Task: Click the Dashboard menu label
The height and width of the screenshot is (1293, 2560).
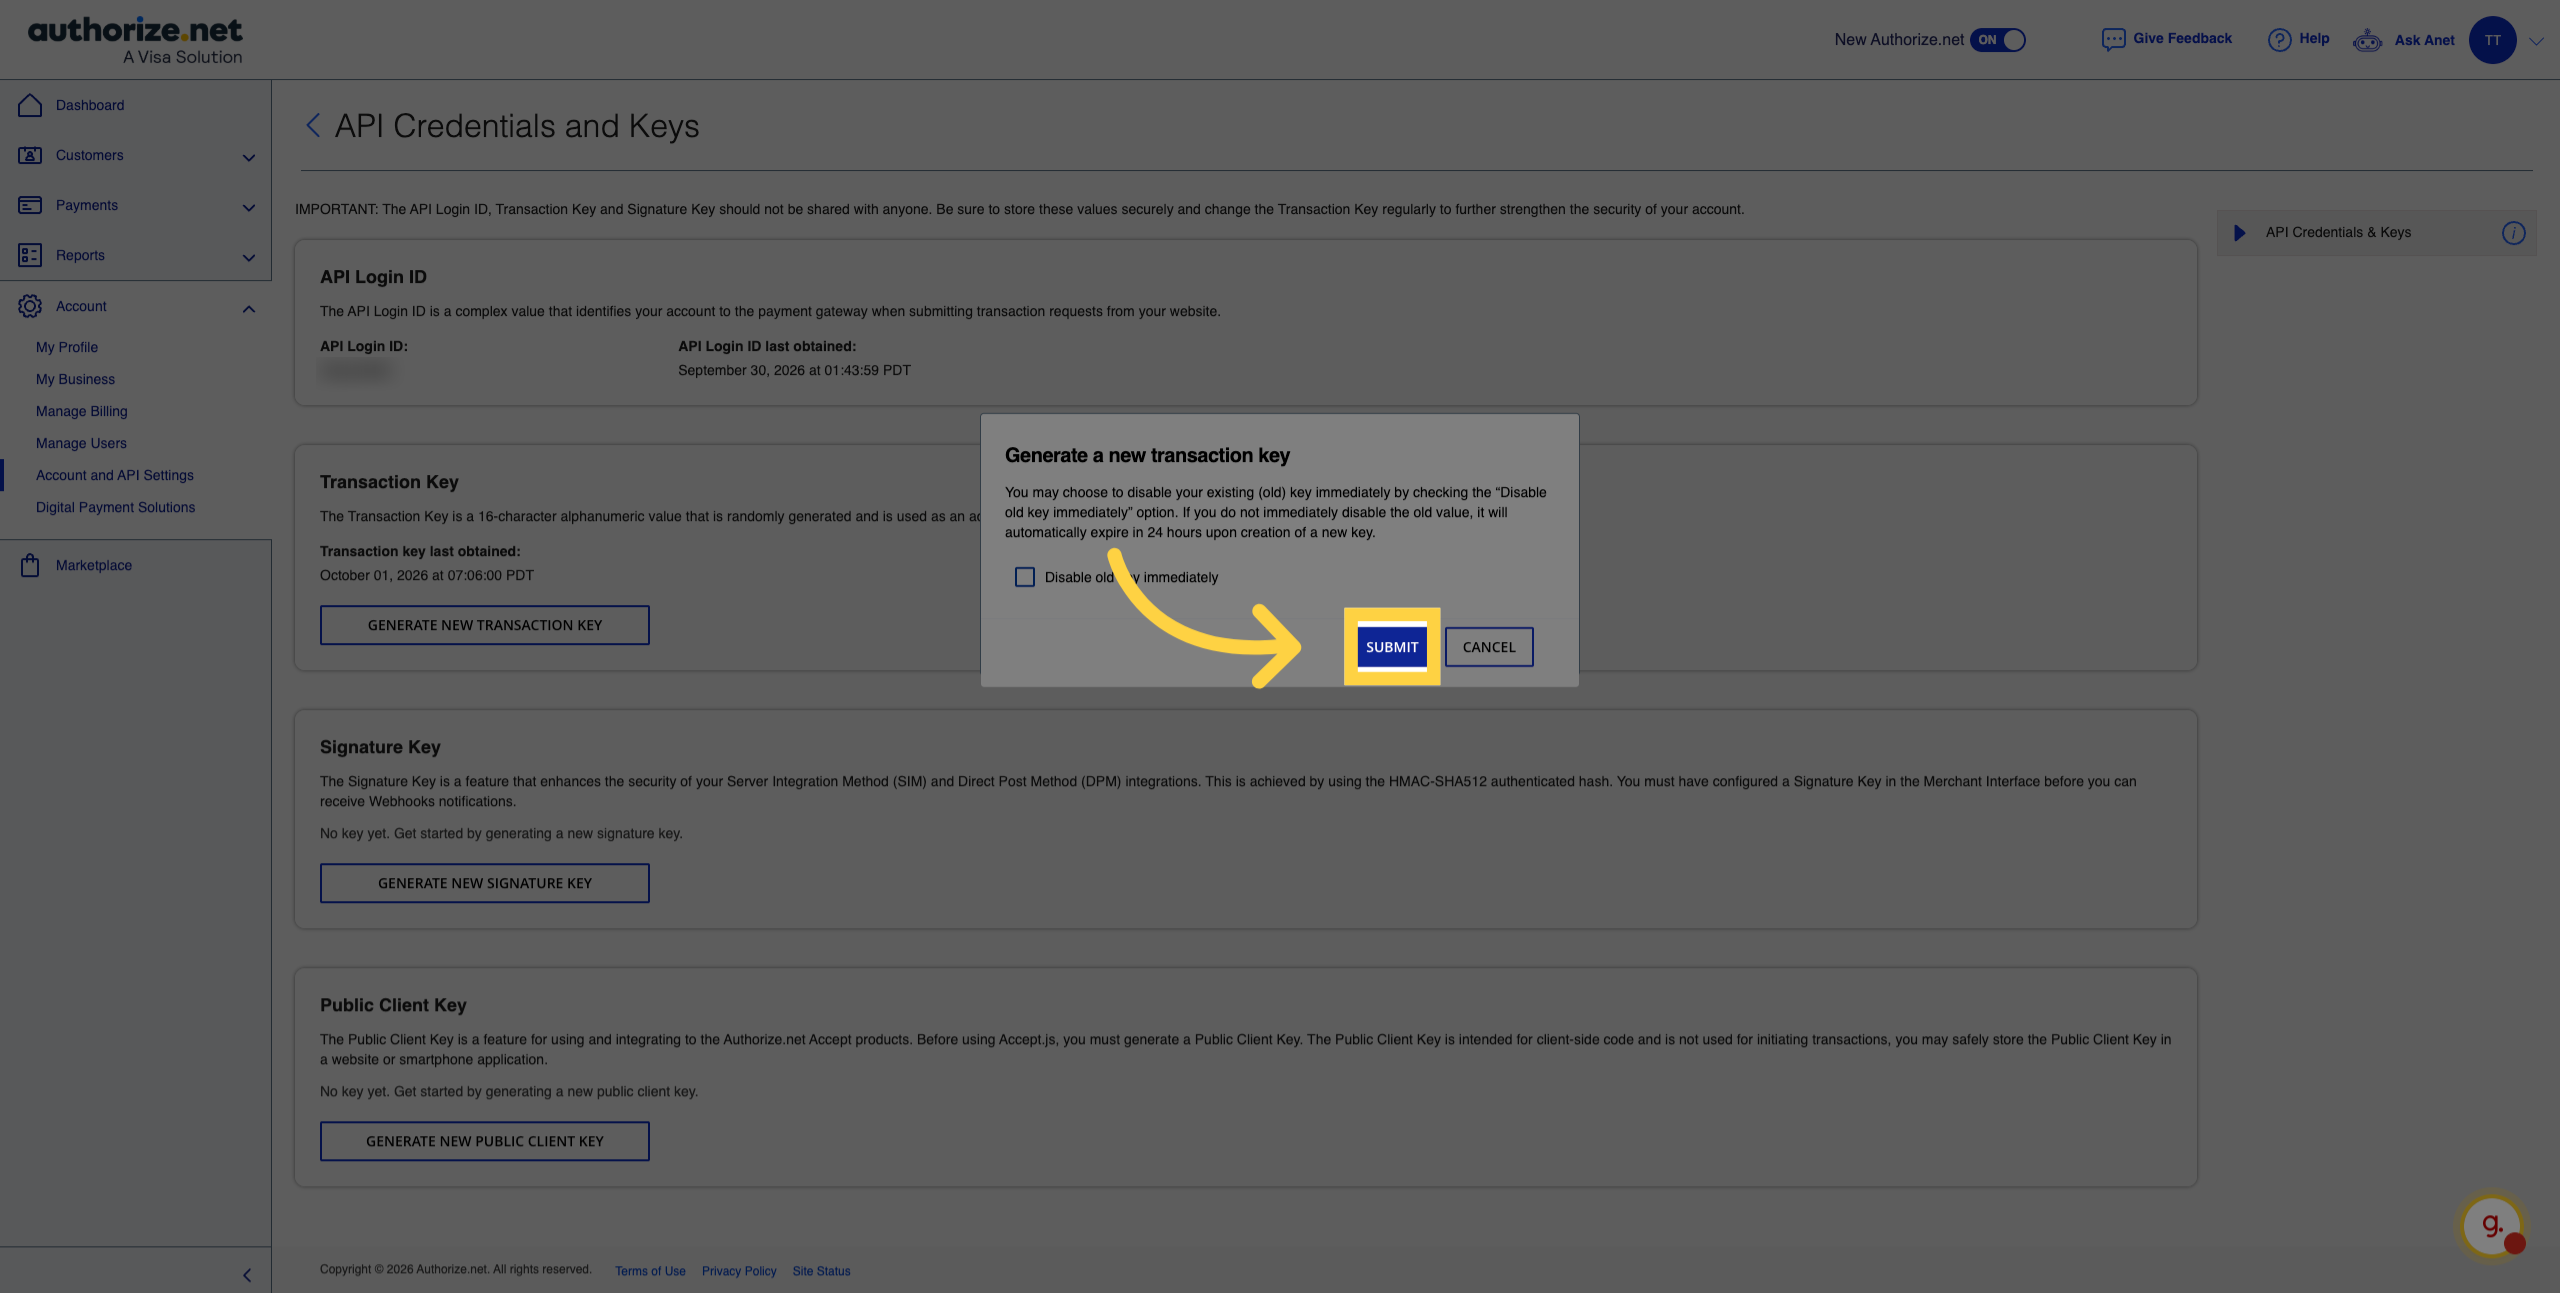Action: [x=90, y=105]
